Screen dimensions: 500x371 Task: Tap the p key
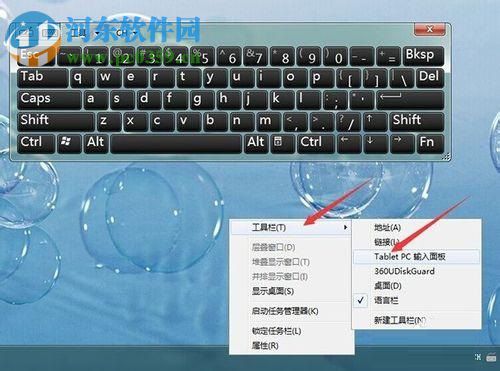pos(322,78)
